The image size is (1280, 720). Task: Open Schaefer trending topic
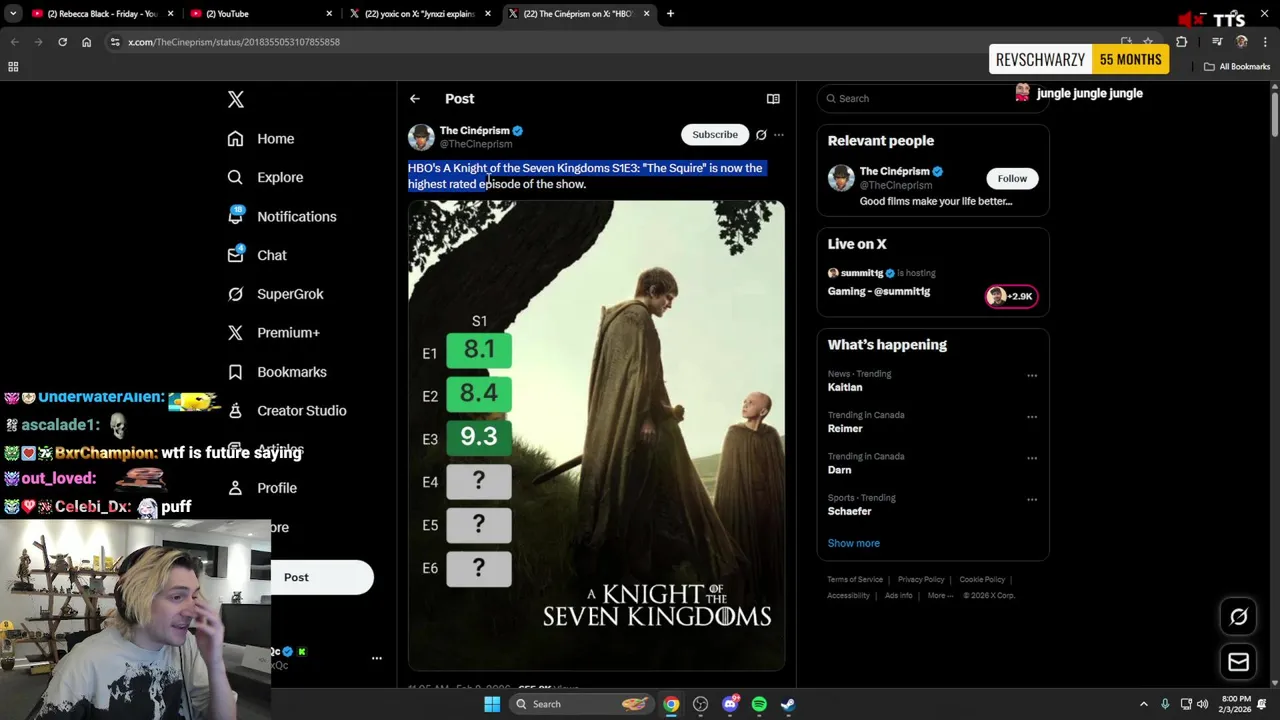tap(850, 511)
